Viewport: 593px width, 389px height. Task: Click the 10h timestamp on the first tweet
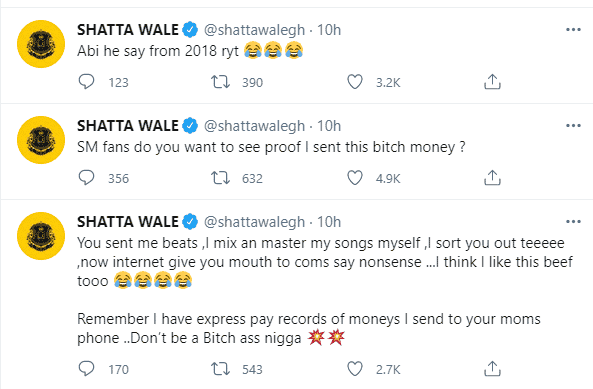coord(329,30)
